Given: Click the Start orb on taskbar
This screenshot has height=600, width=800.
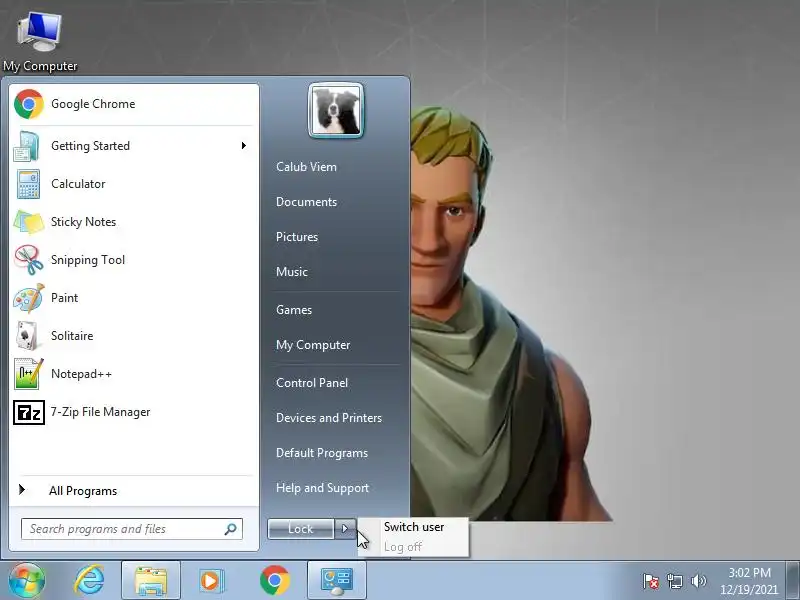Looking at the screenshot, I should 27,581.
